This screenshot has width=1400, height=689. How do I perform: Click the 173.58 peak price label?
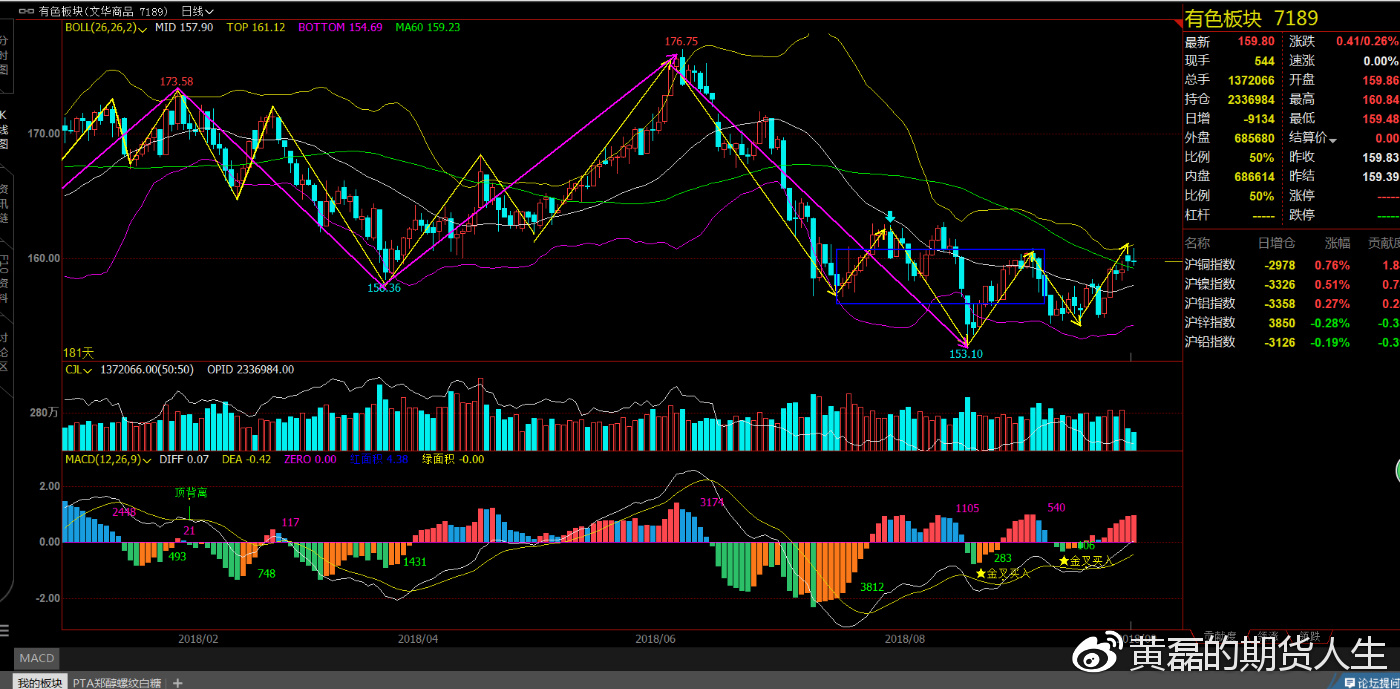[x=176, y=81]
